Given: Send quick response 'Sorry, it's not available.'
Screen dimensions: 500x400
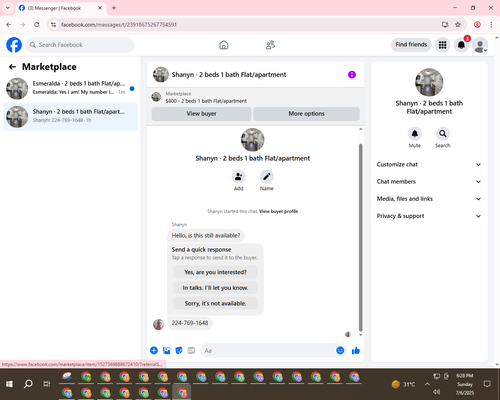Looking at the screenshot, I should (215, 303).
